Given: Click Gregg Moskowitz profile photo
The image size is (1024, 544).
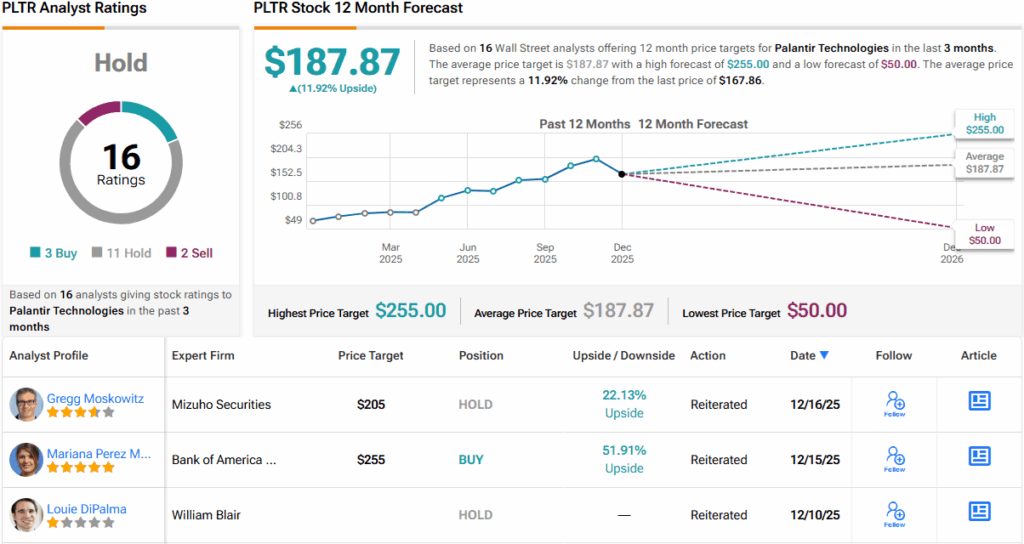Looking at the screenshot, I should point(26,404).
